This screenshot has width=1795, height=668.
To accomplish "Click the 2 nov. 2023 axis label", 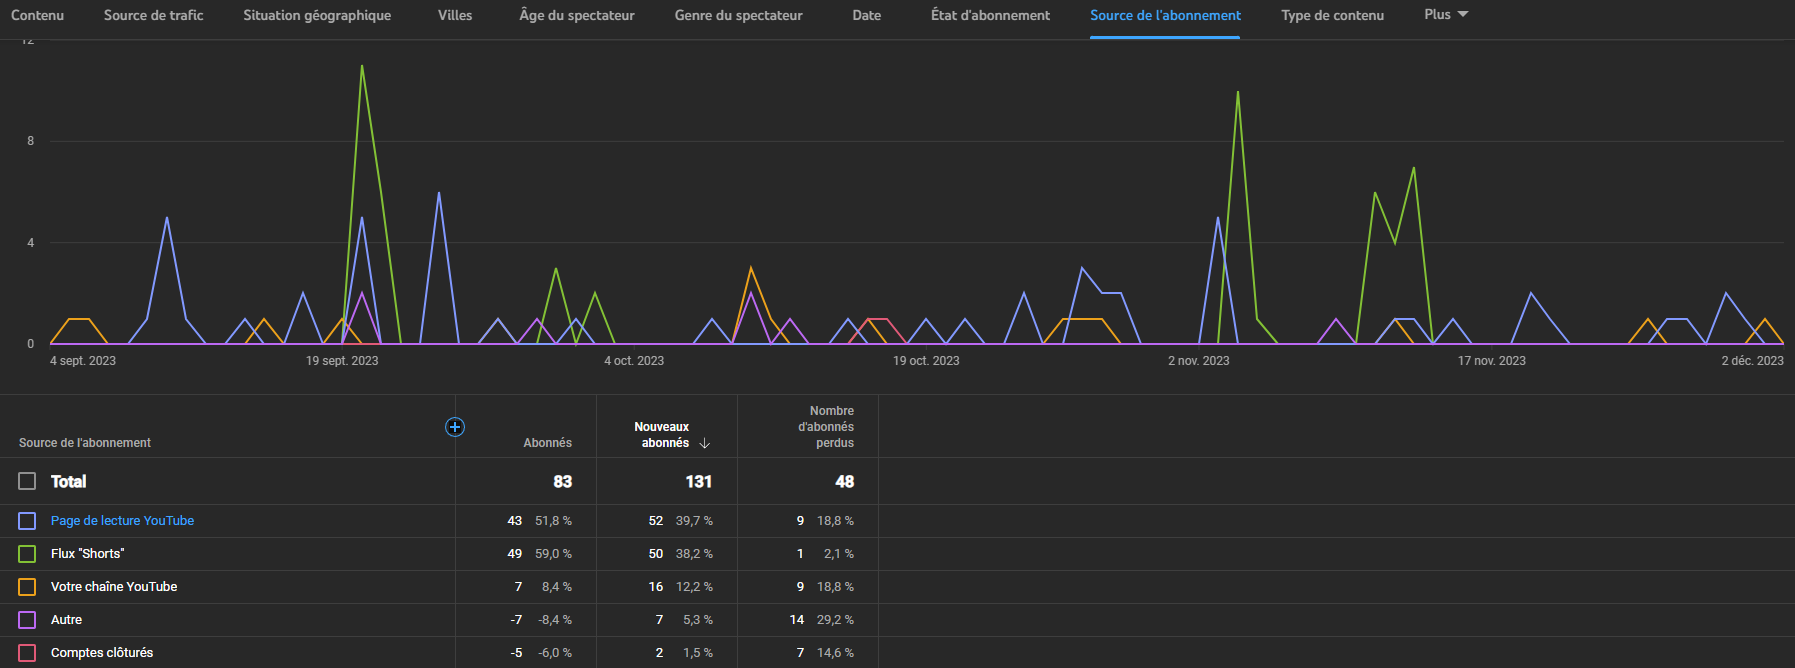I will coord(1198,361).
